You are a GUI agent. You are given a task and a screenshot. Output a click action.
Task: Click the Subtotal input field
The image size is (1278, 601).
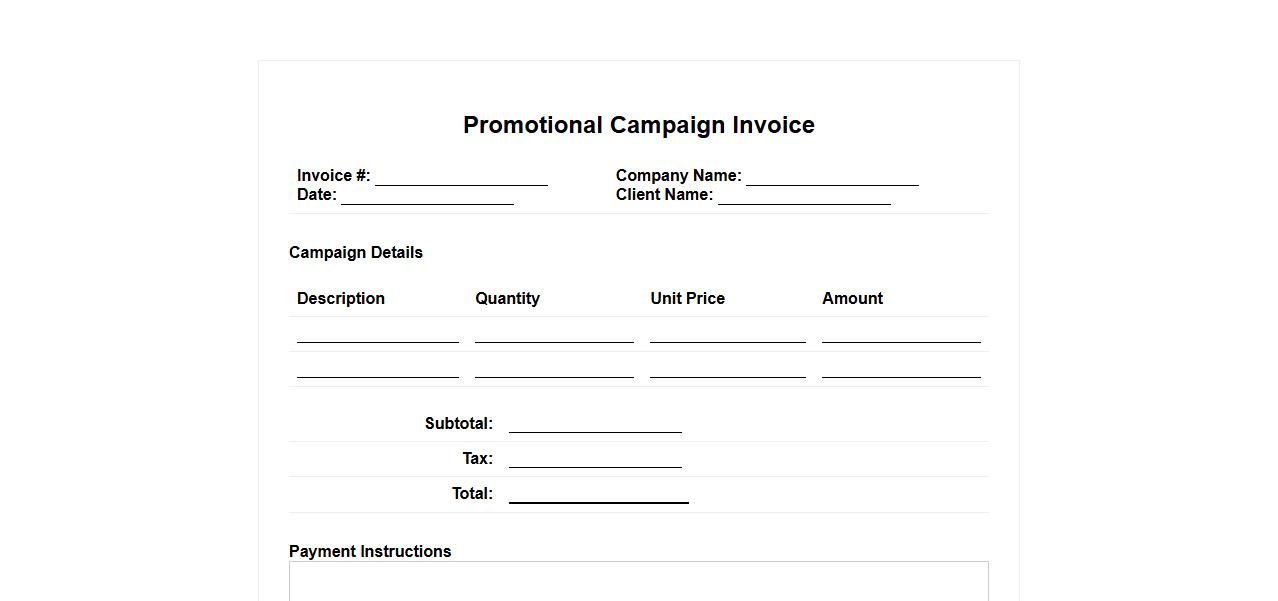point(595,424)
